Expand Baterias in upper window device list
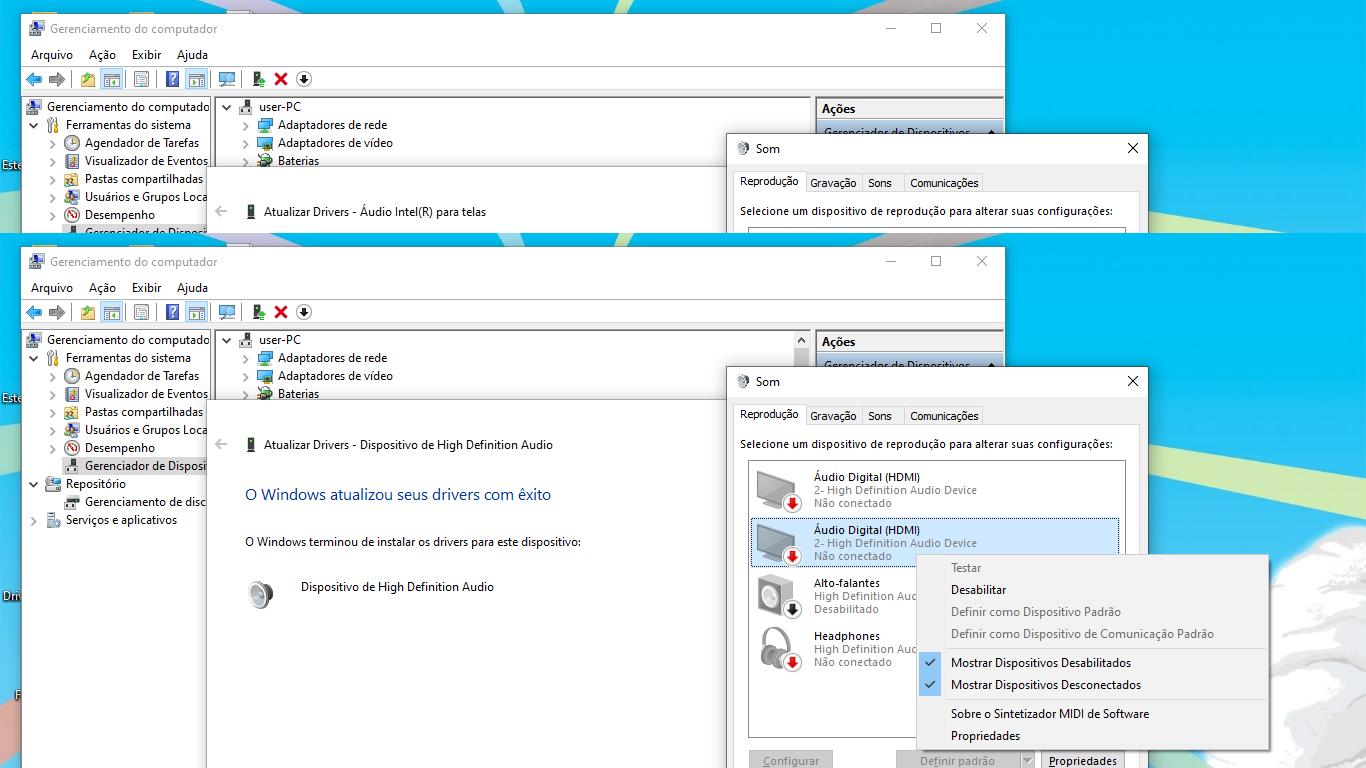 [x=246, y=161]
